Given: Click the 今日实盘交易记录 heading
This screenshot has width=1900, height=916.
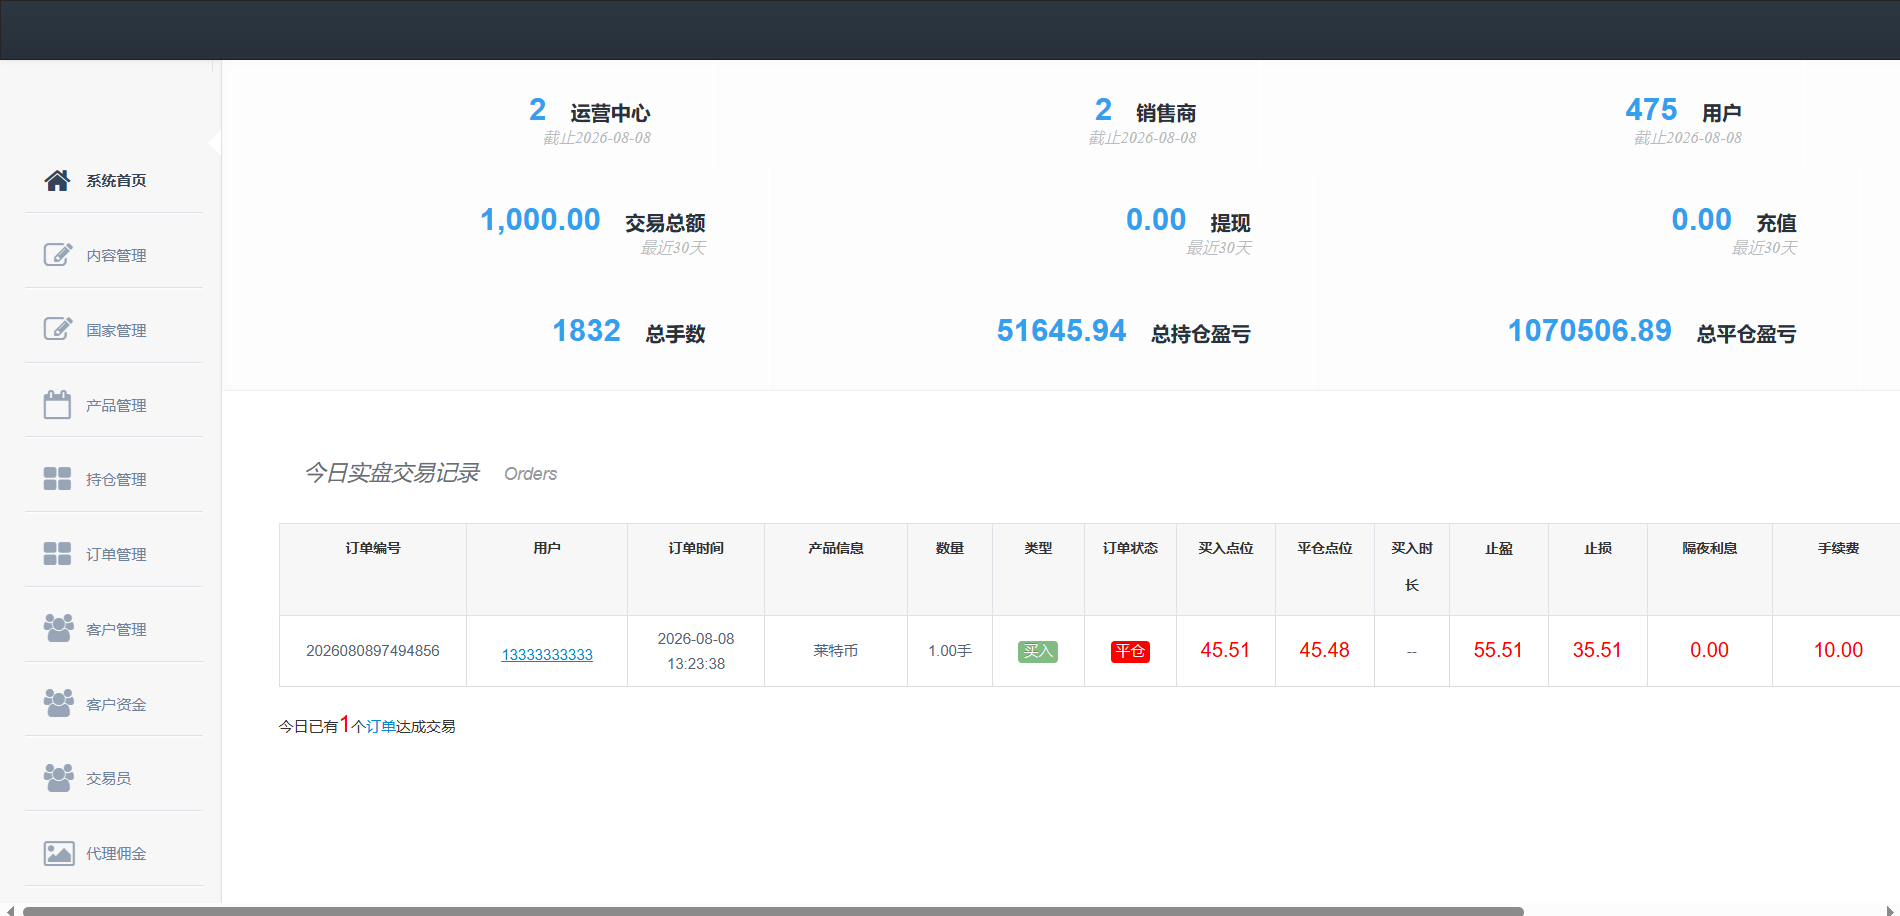Looking at the screenshot, I should pyautogui.click(x=392, y=473).
